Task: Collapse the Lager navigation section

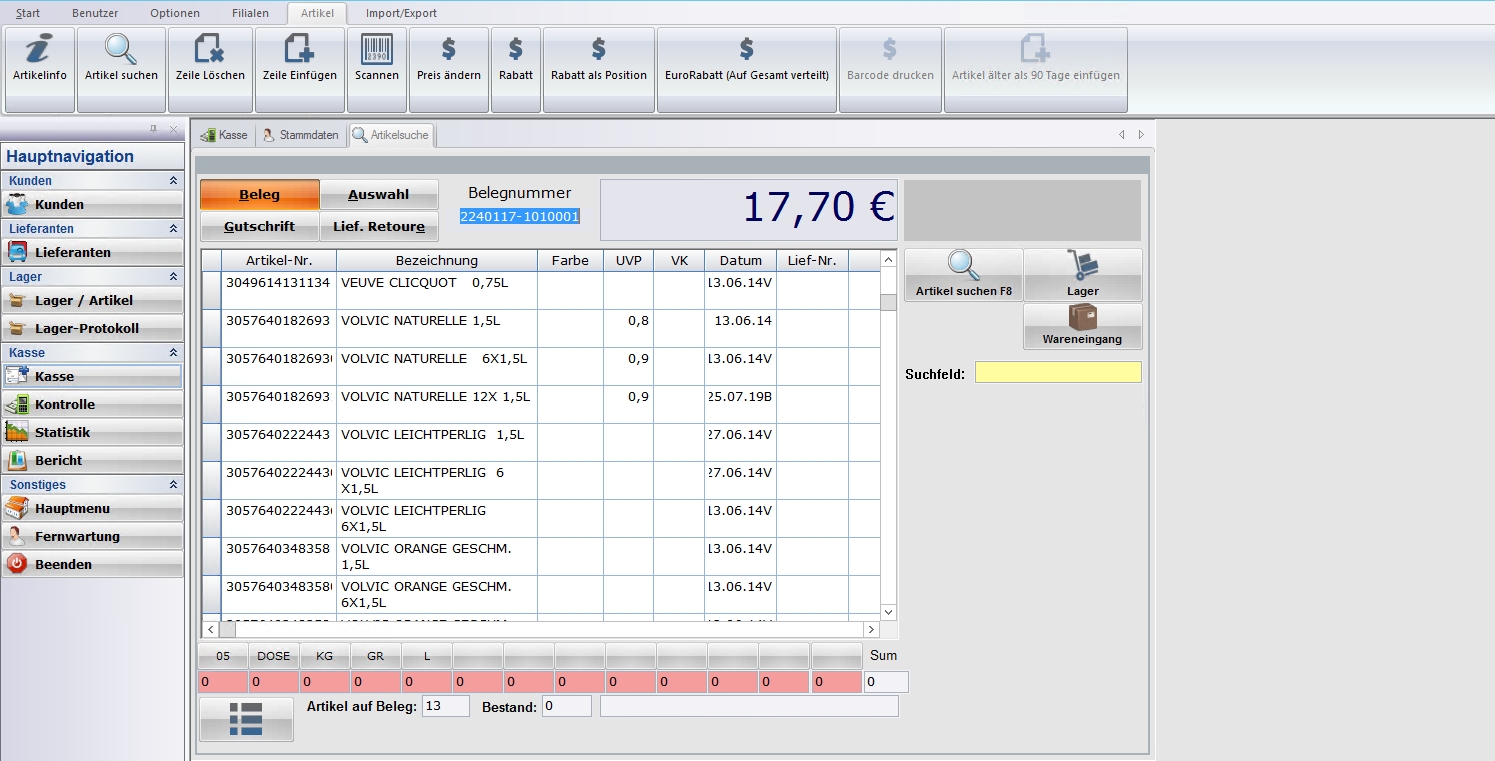Action: 173,277
